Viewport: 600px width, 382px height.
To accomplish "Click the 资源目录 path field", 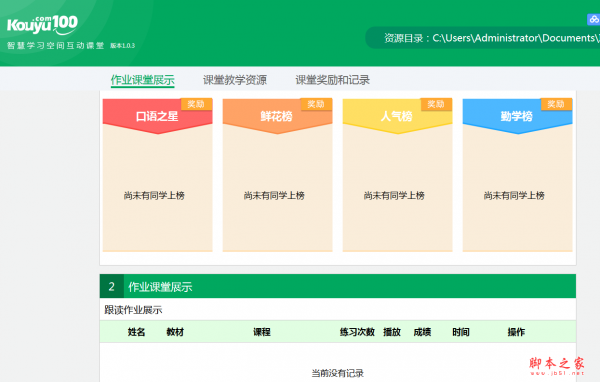I will 483,38.
